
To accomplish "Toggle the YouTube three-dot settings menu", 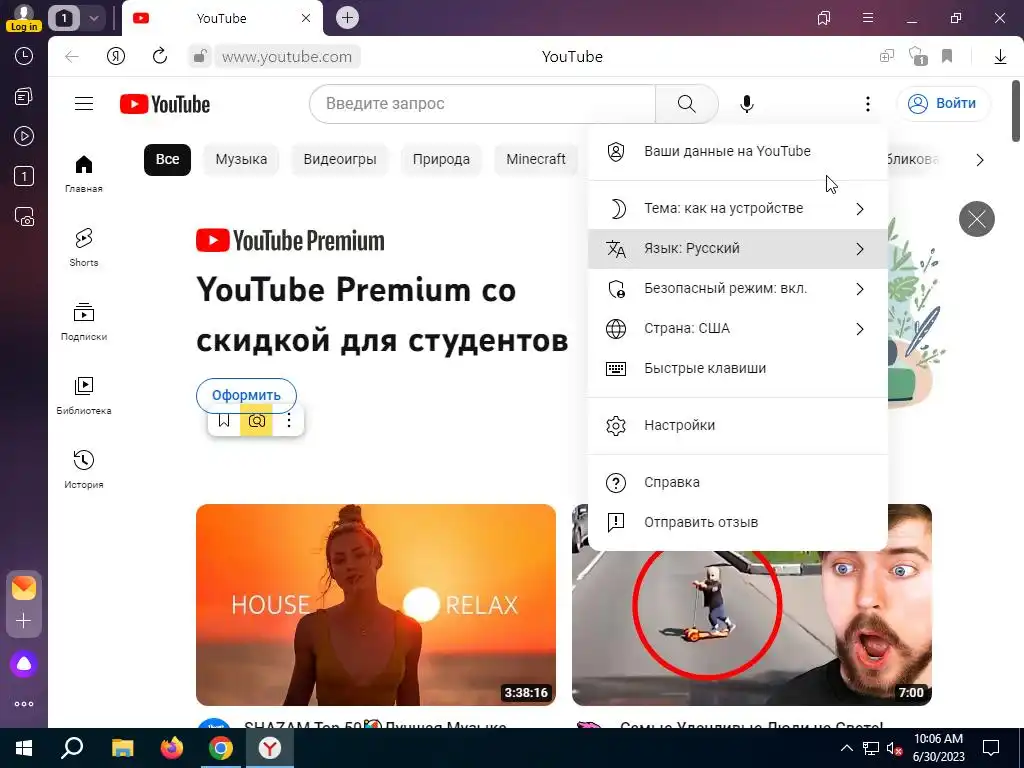I will [x=867, y=104].
